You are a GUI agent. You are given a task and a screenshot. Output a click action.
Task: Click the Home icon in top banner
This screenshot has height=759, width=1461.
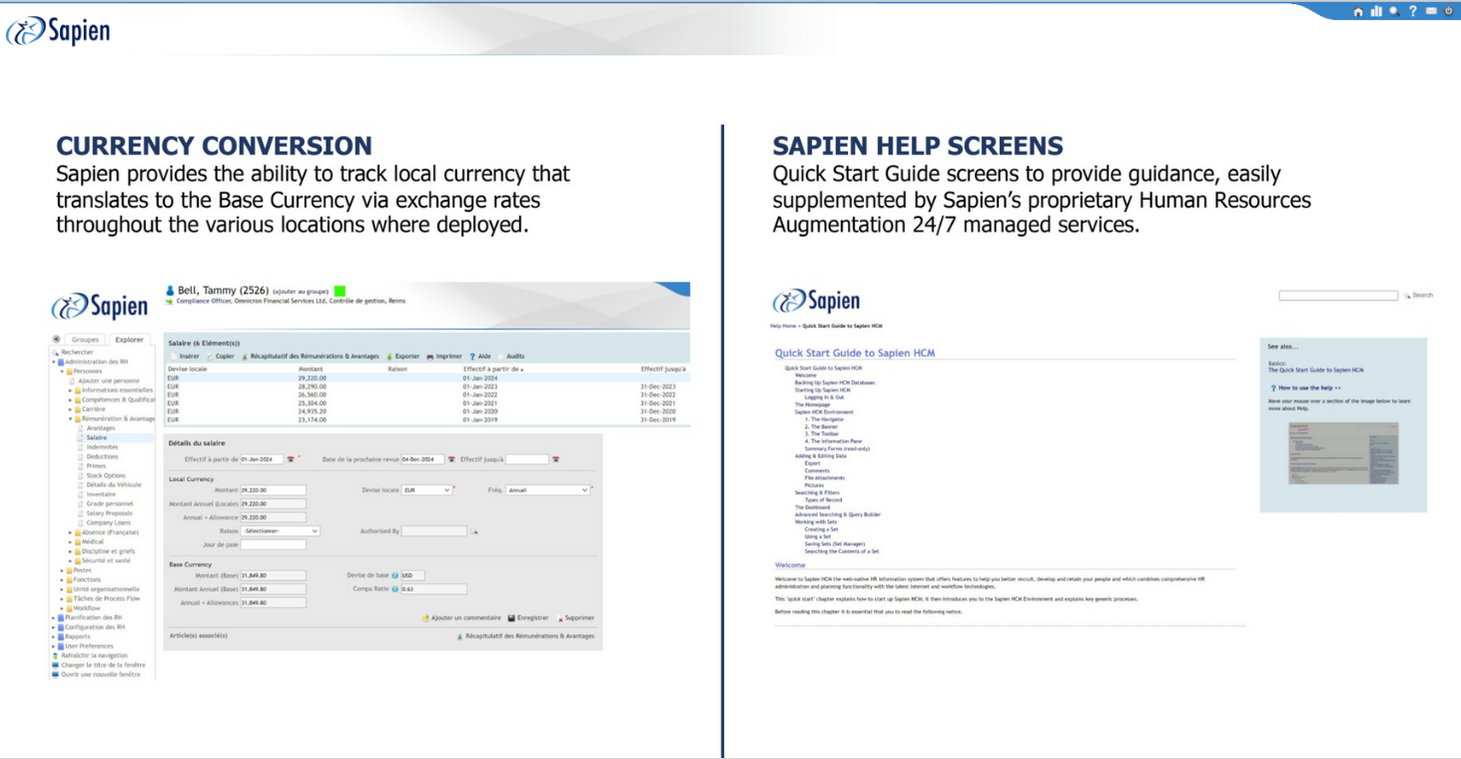coord(1358,12)
